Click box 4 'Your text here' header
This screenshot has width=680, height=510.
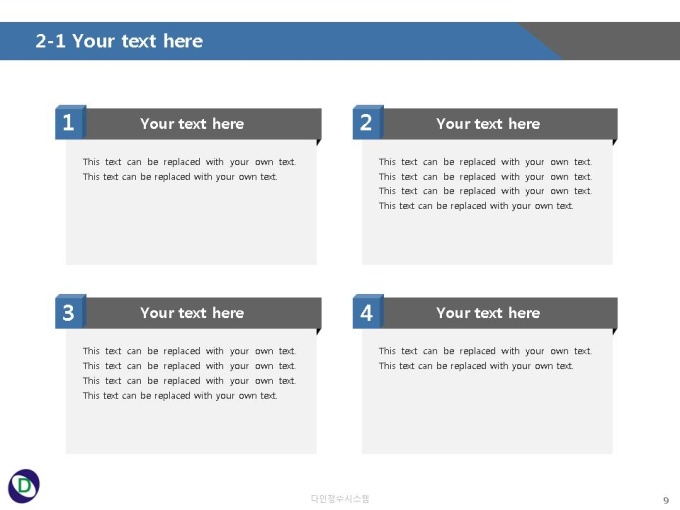tap(488, 313)
